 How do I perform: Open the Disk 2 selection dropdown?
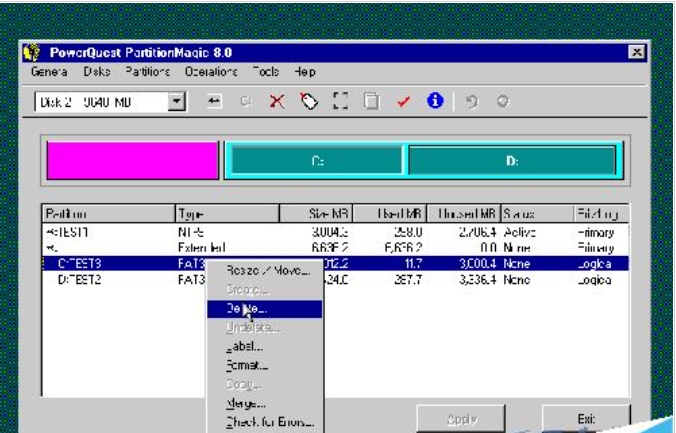(x=177, y=102)
